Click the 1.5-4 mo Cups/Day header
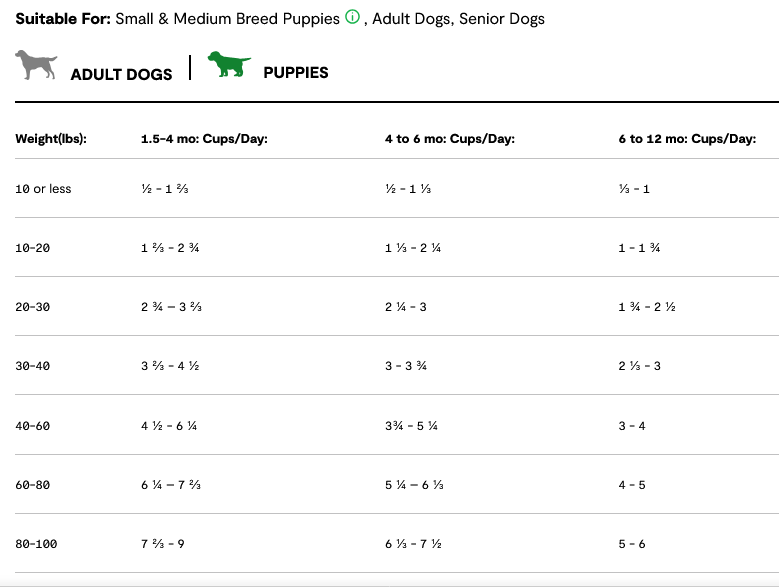Viewport: 779px width, 588px height. point(204,139)
